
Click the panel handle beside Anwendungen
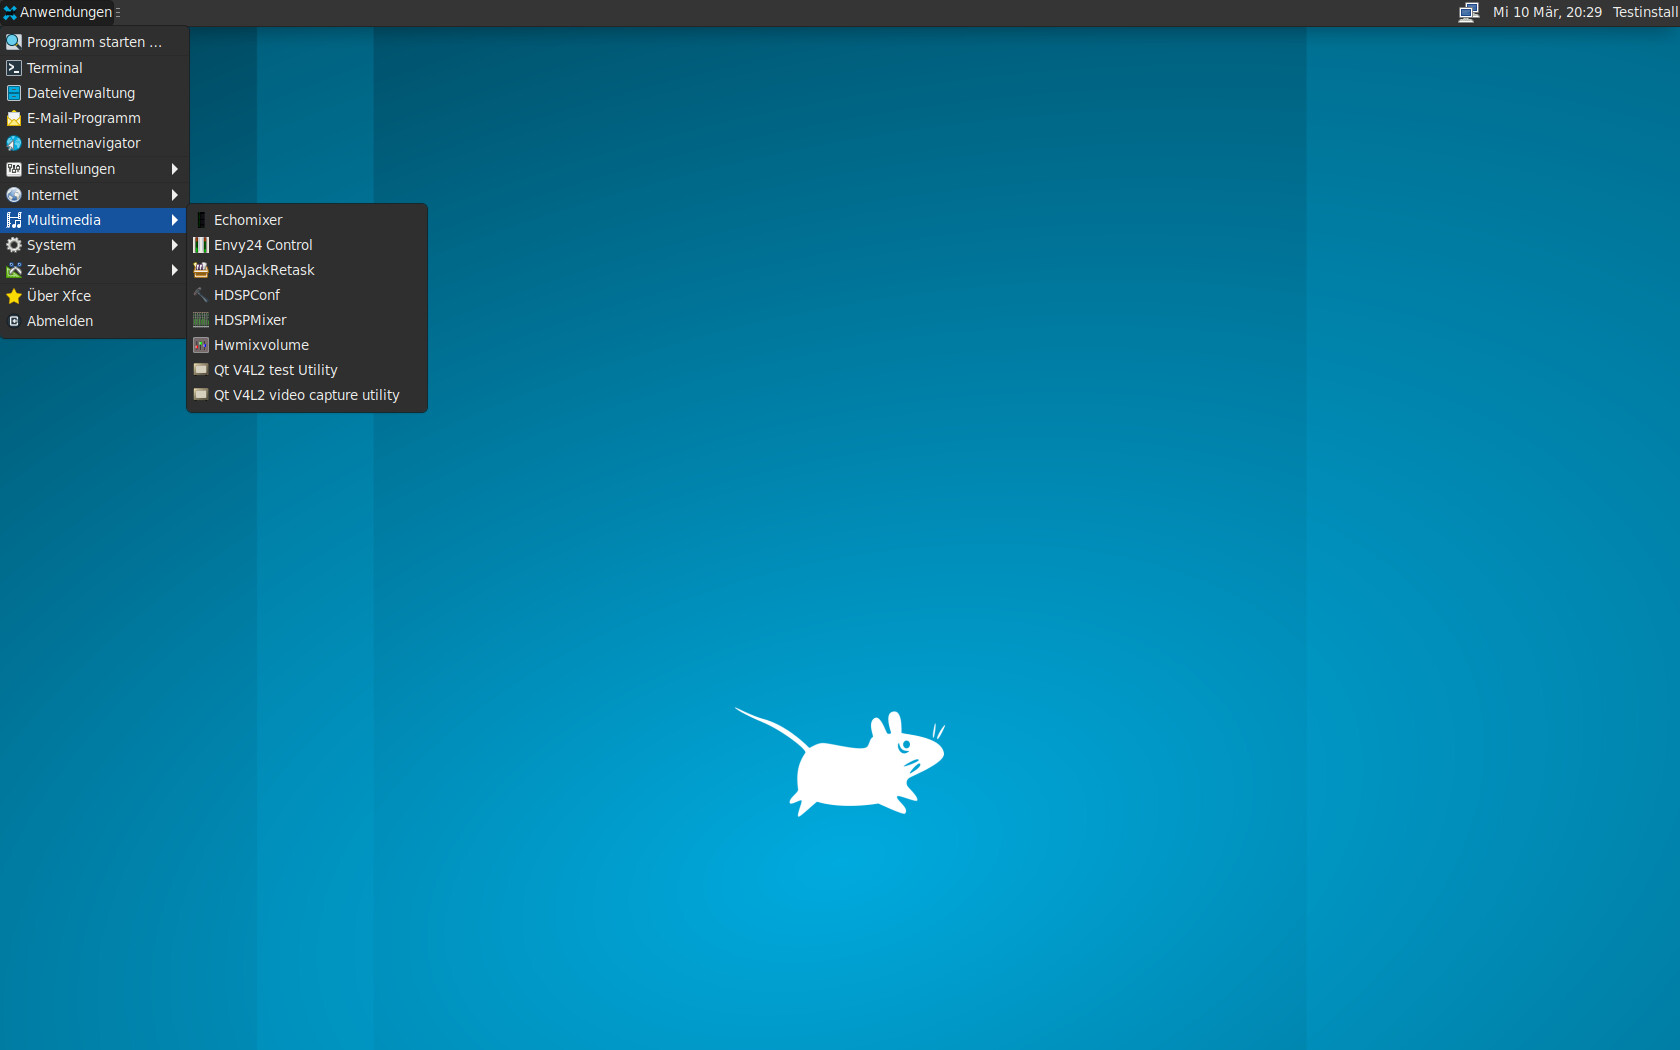click(x=118, y=12)
